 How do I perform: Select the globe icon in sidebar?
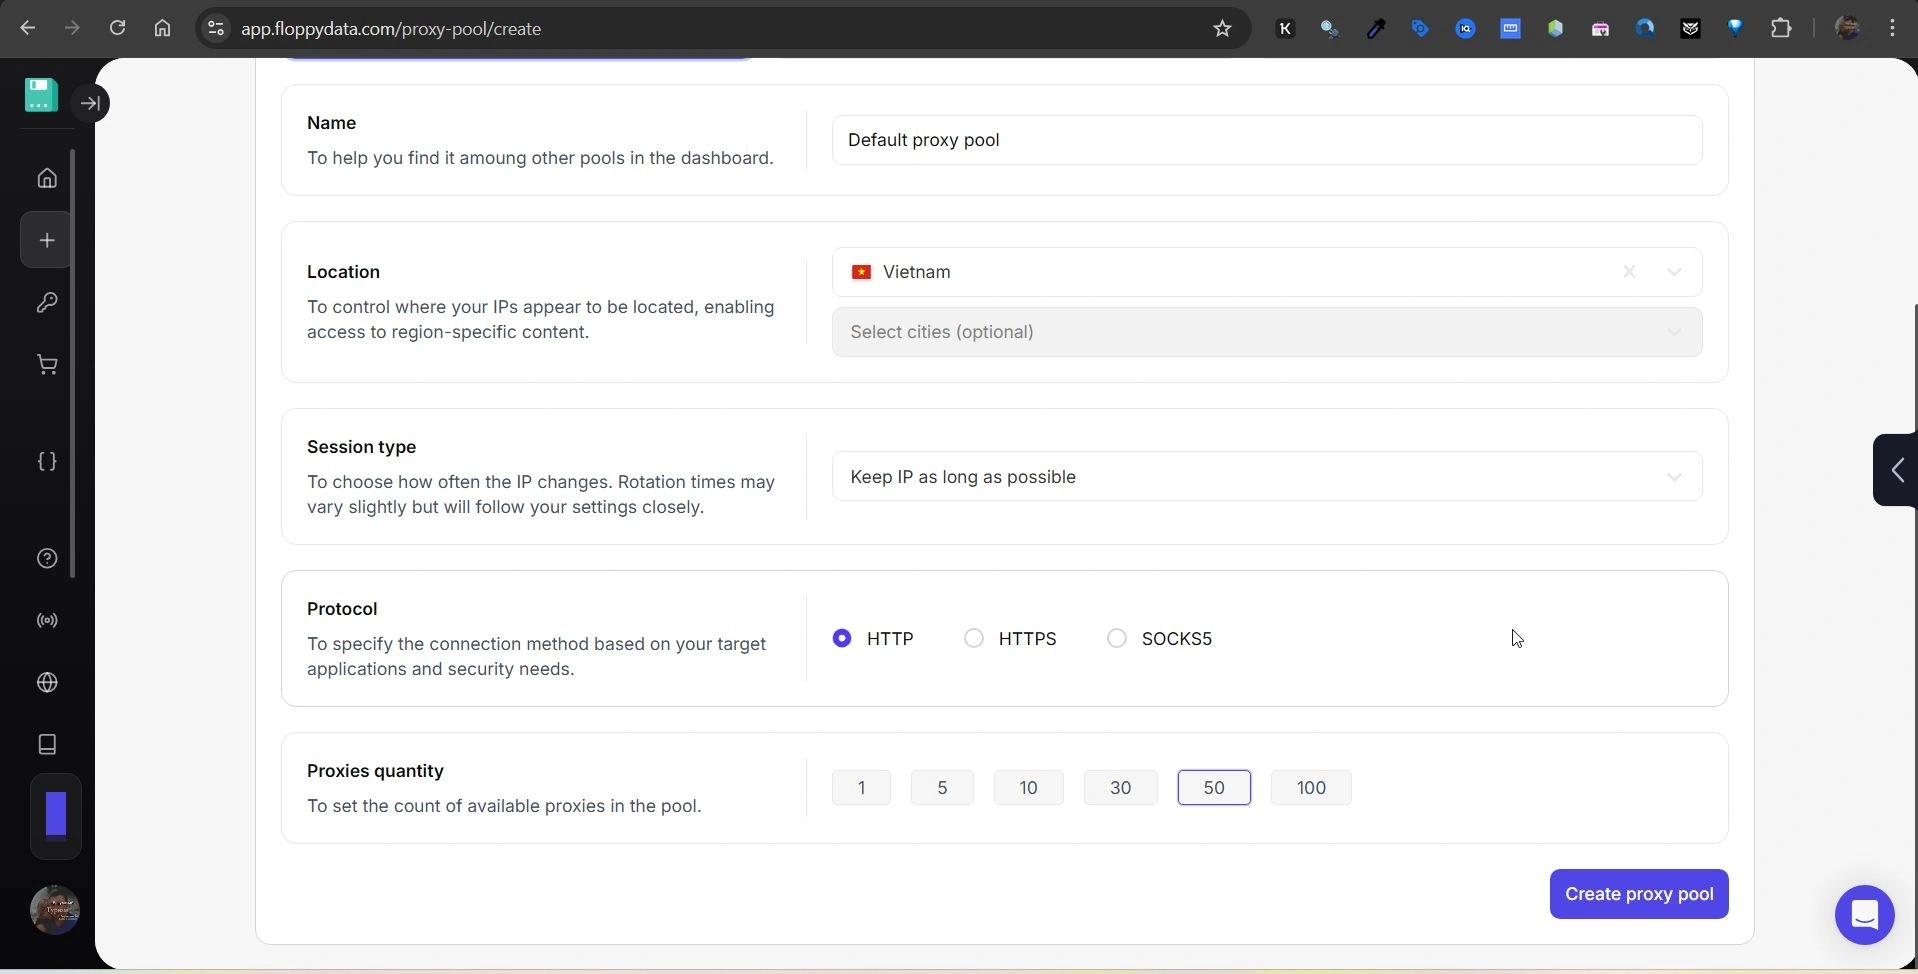(46, 682)
